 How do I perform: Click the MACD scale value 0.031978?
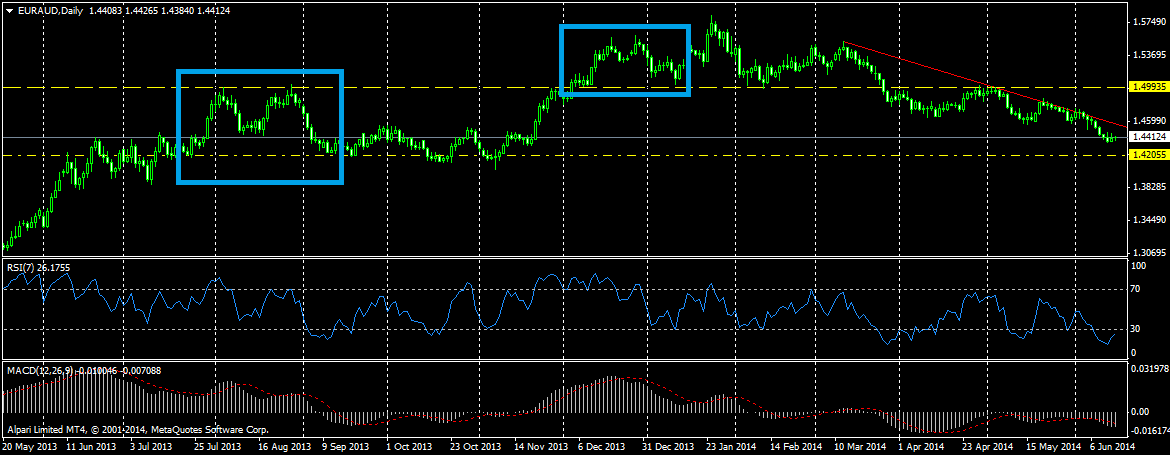click(x=1148, y=368)
